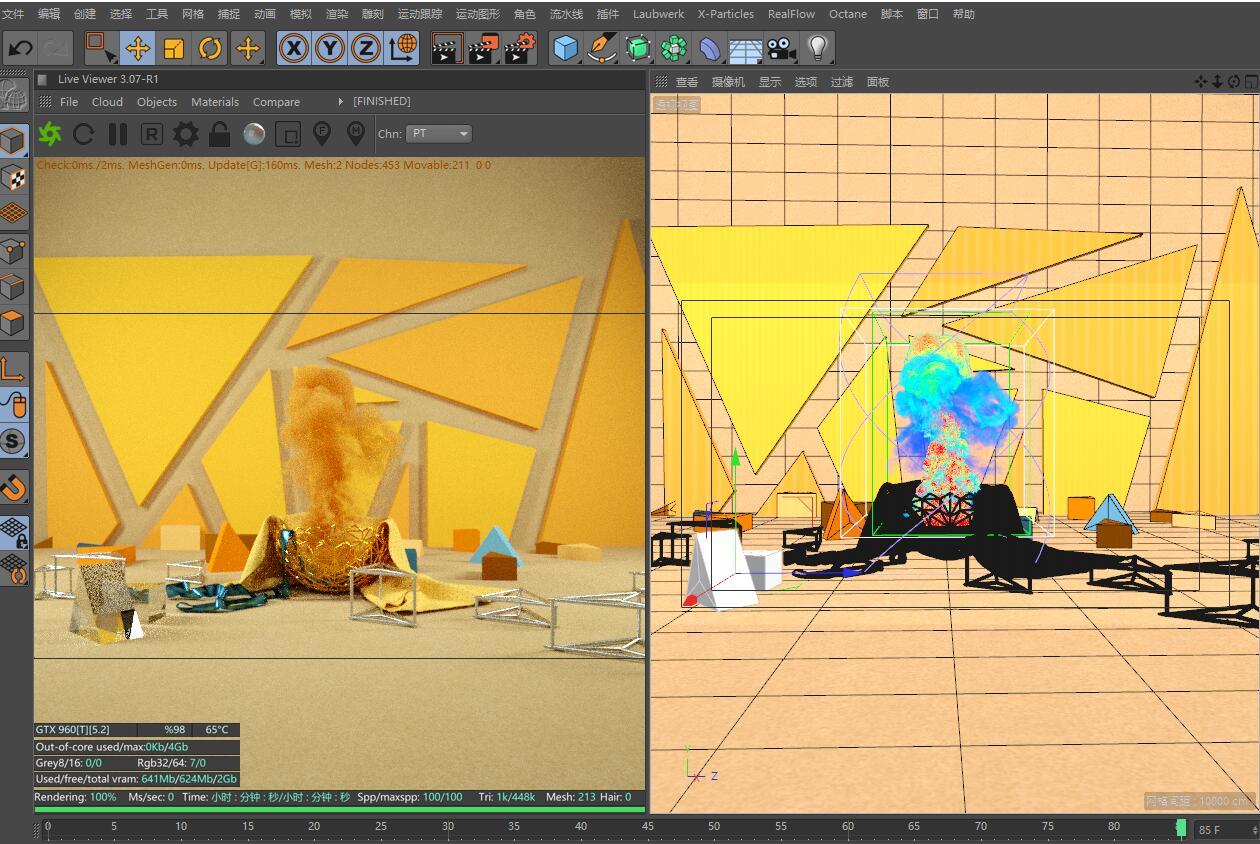
Task: Toggle X axis lock
Action: point(294,48)
